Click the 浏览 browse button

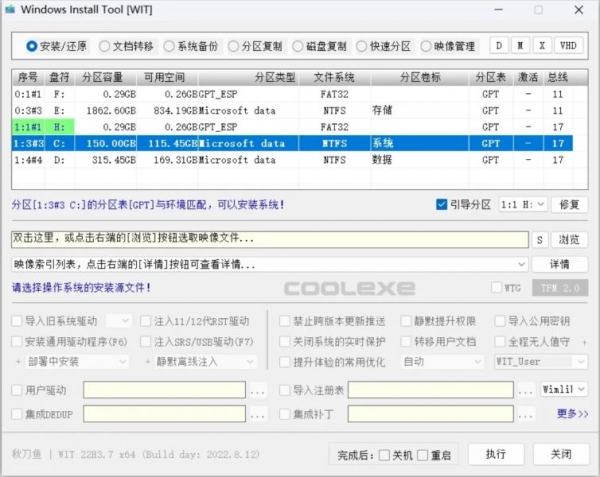click(569, 240)
